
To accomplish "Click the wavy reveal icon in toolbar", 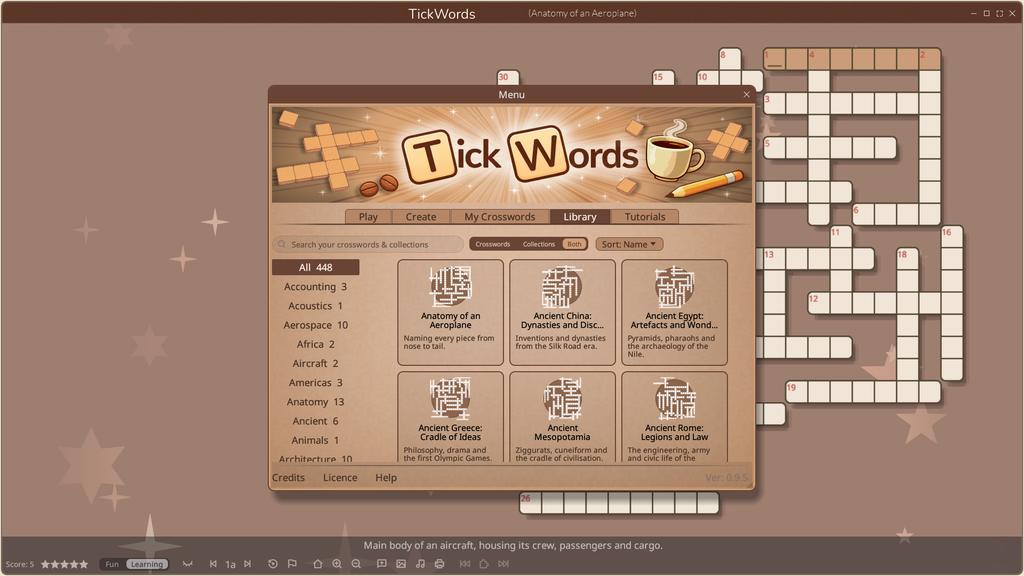I will [187, 564].
